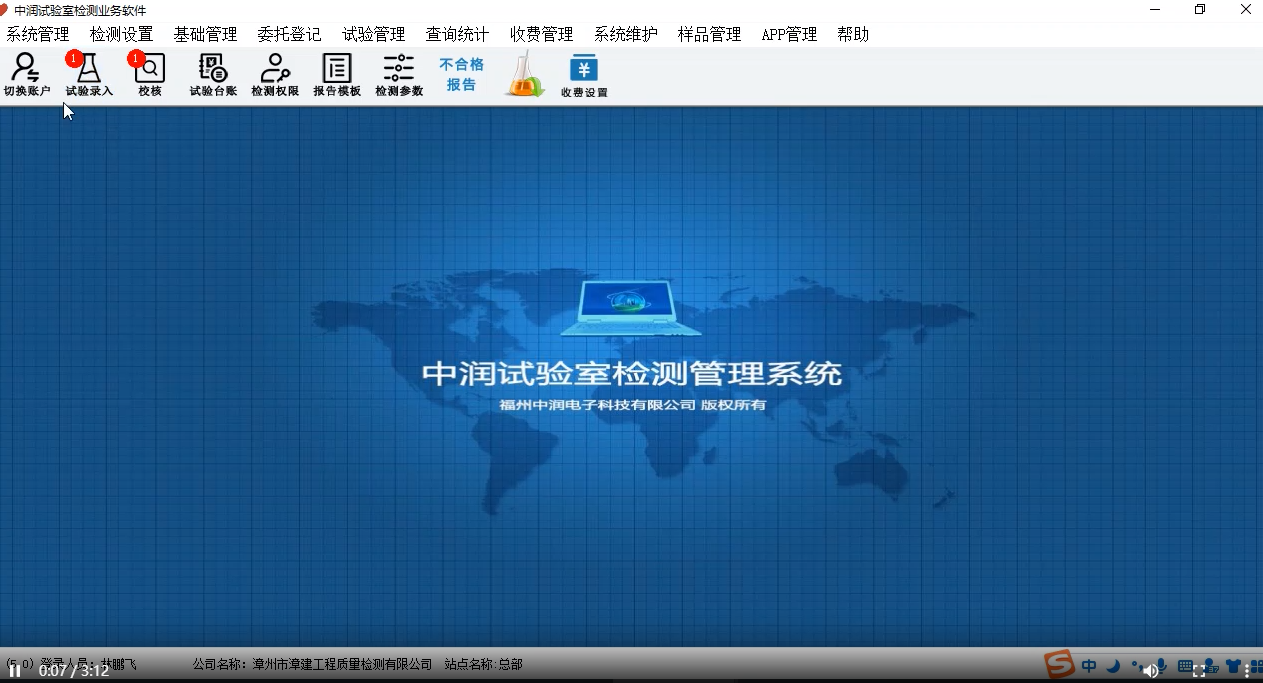Open 报告模板 report template icon
Viewport: 1263px width, 683px height.
click(x=337, y=75)
